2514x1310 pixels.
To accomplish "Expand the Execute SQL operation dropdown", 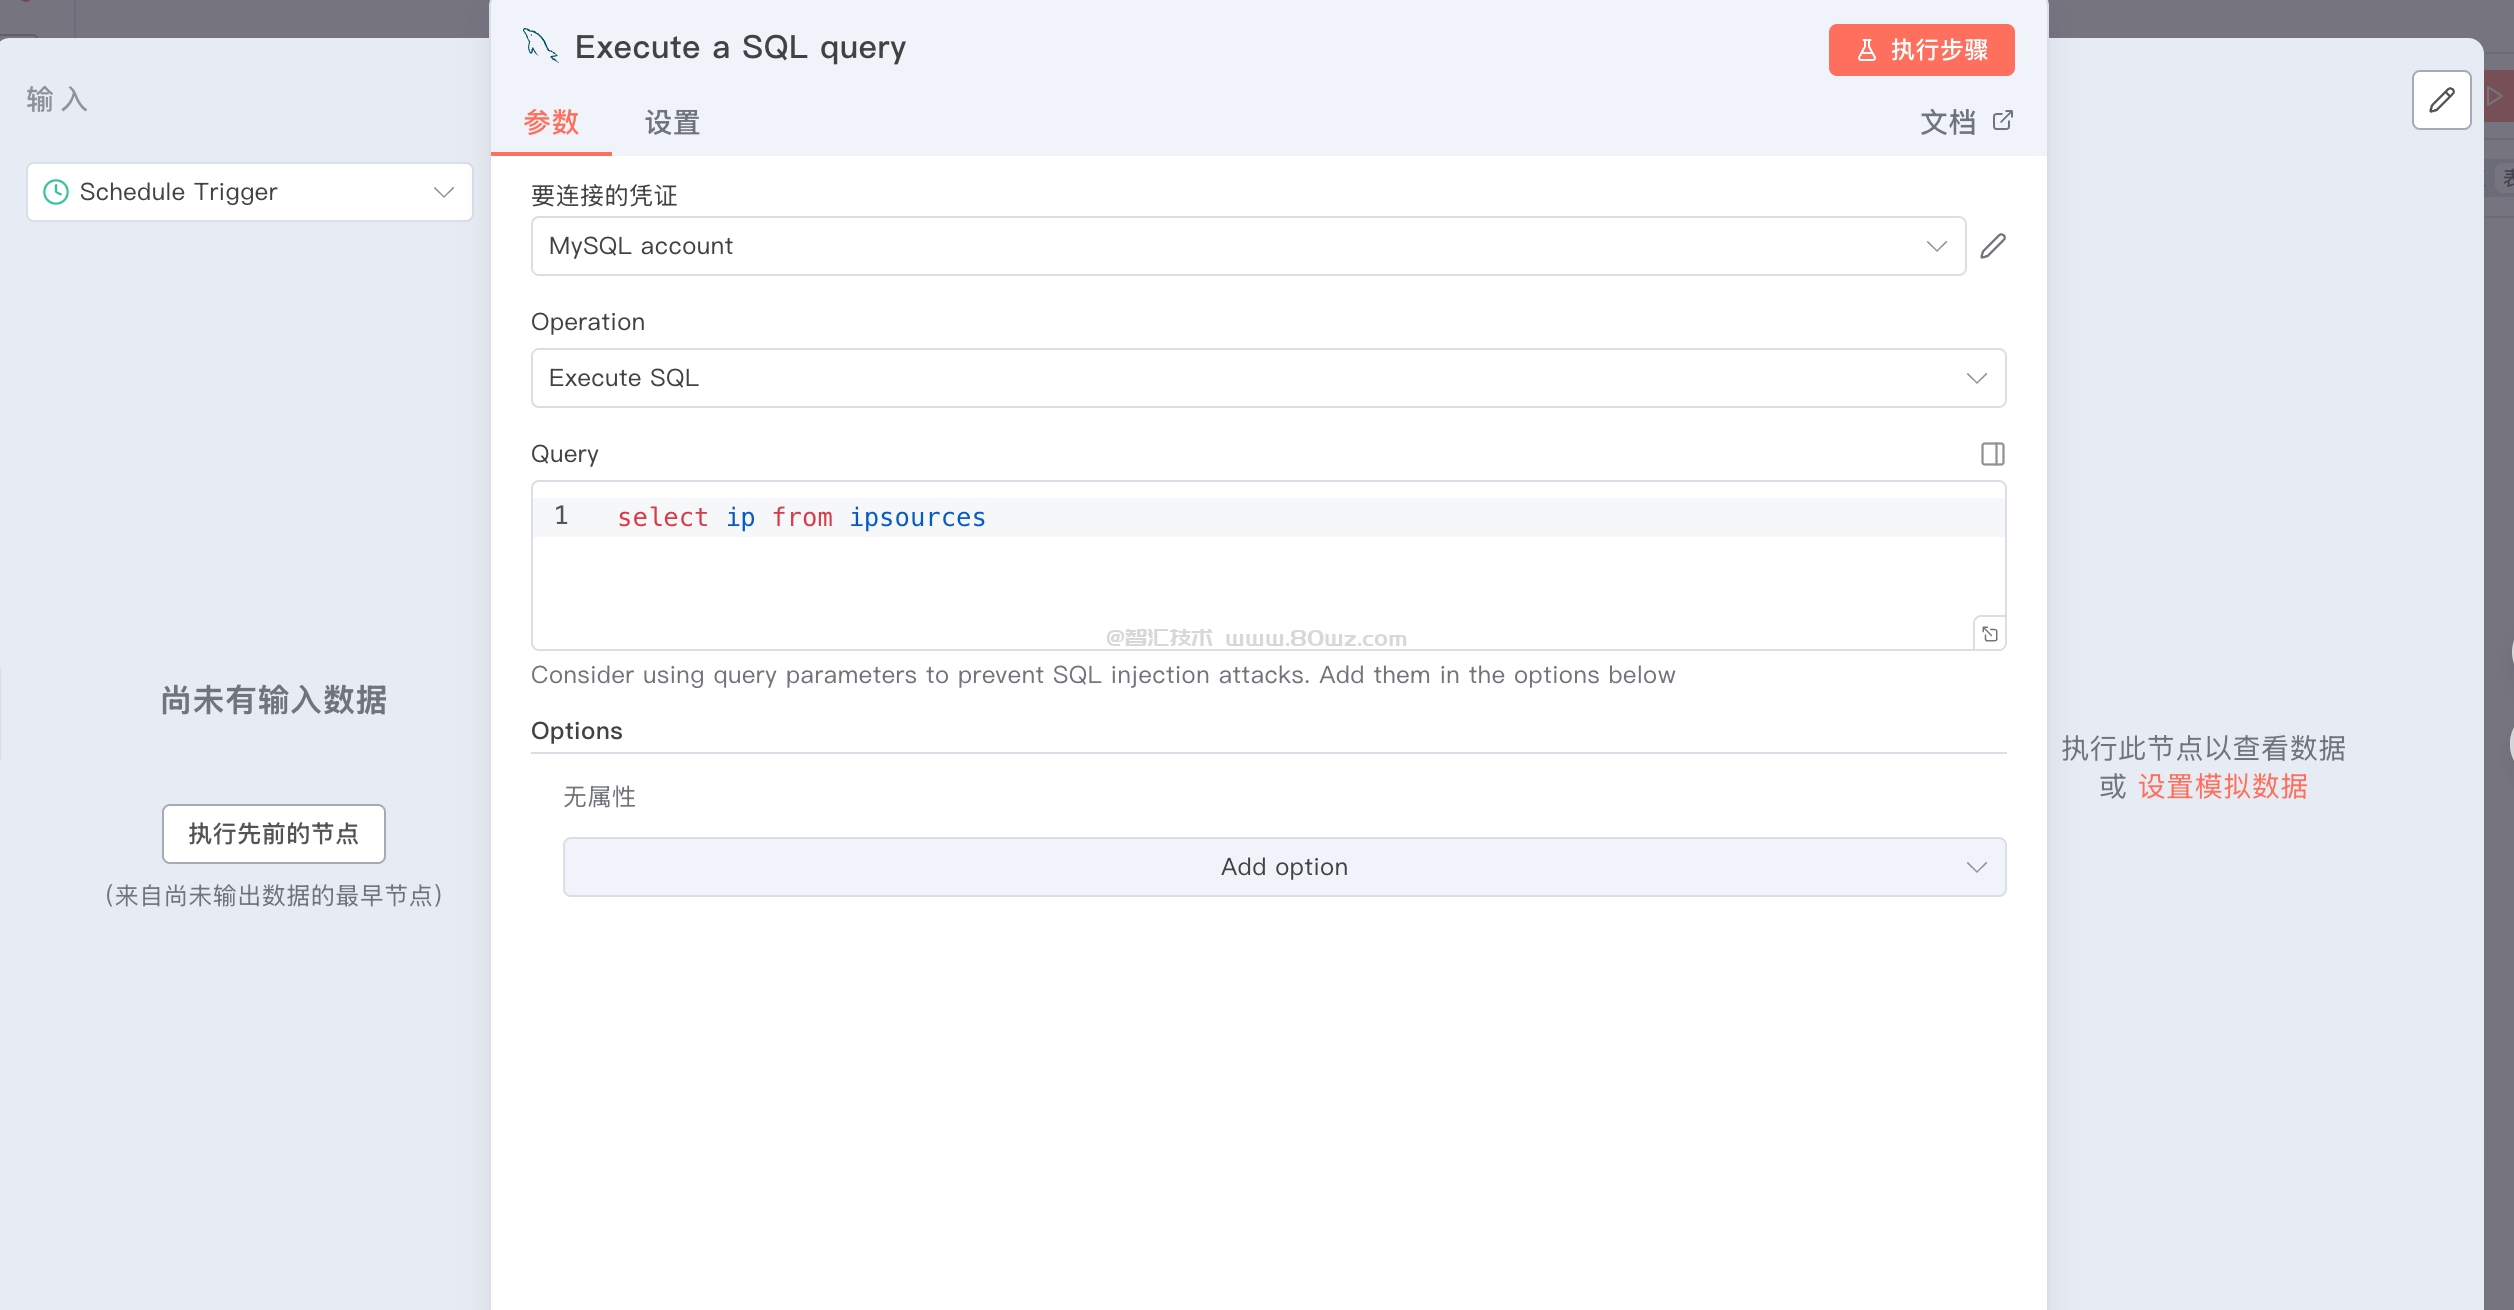I will click(x=1267, y=378).
